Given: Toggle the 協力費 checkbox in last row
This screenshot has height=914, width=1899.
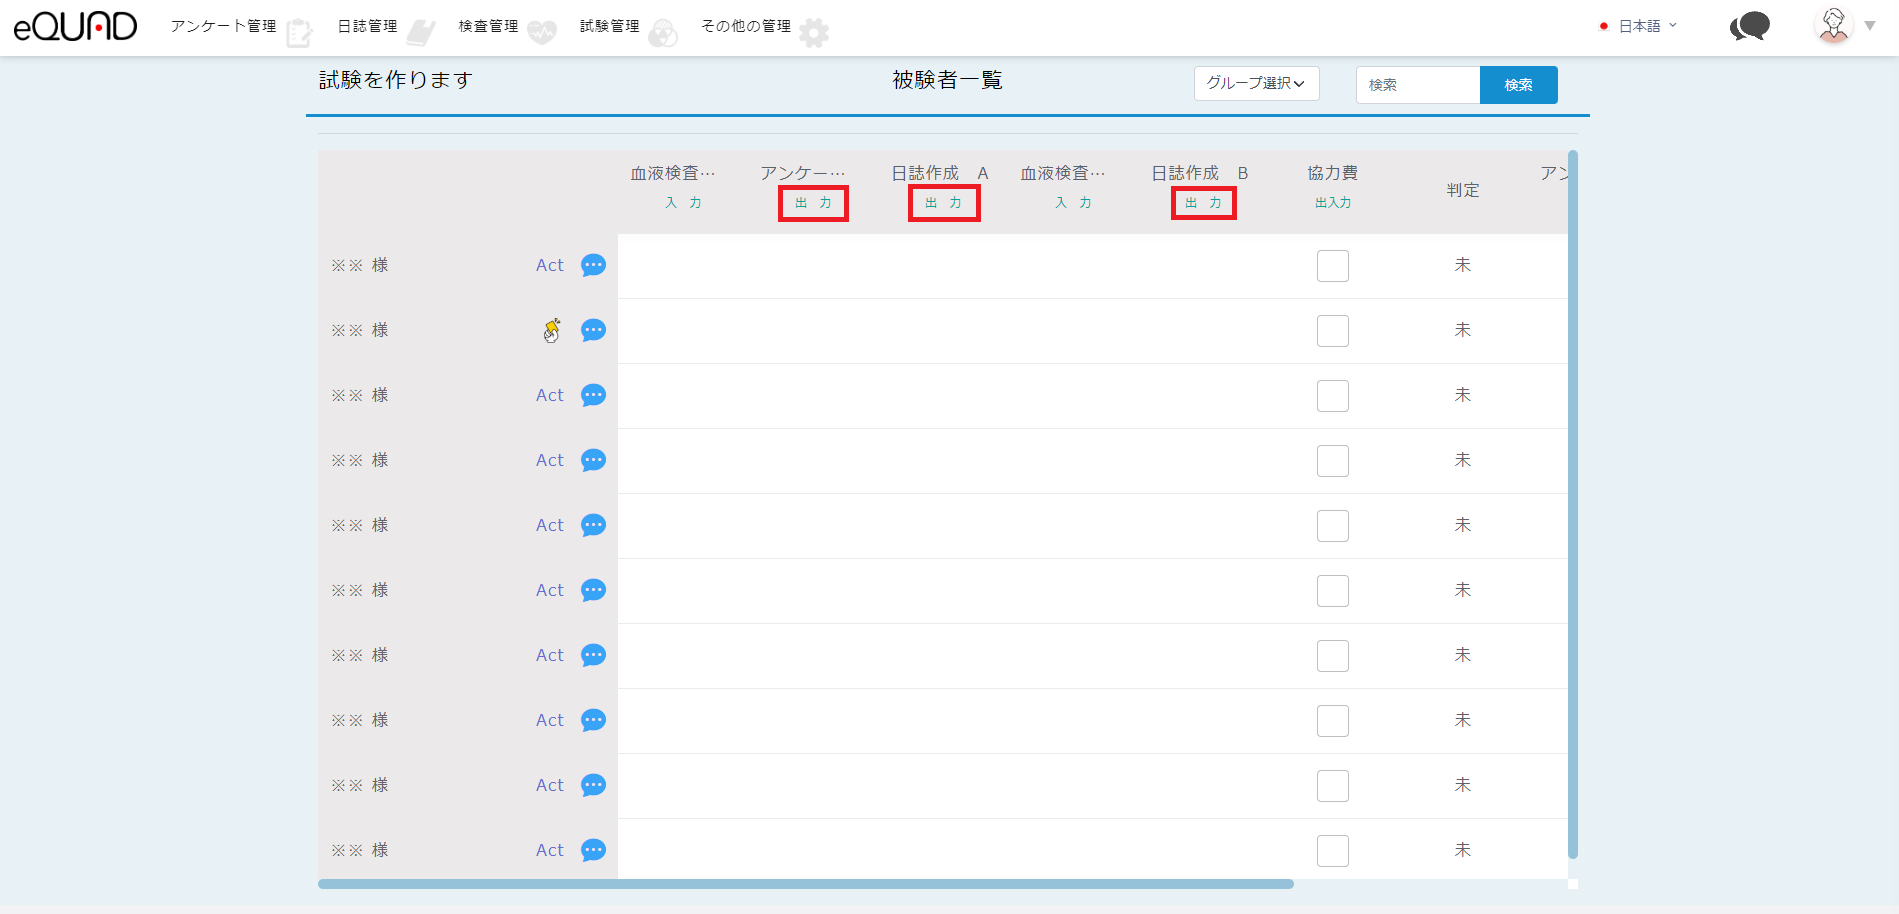Looking at the screenshot, I should pyautogui.click(x=1332, y=851).
